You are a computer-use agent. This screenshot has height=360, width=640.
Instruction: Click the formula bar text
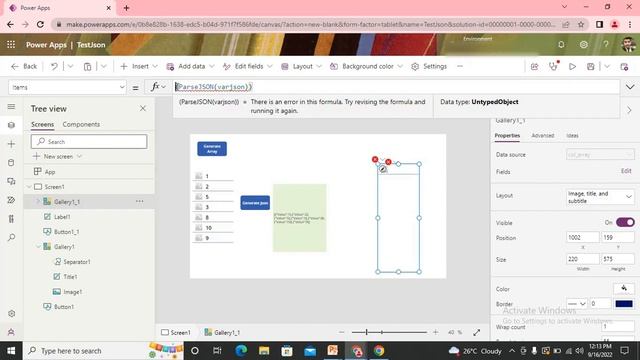tap(214, 87)
